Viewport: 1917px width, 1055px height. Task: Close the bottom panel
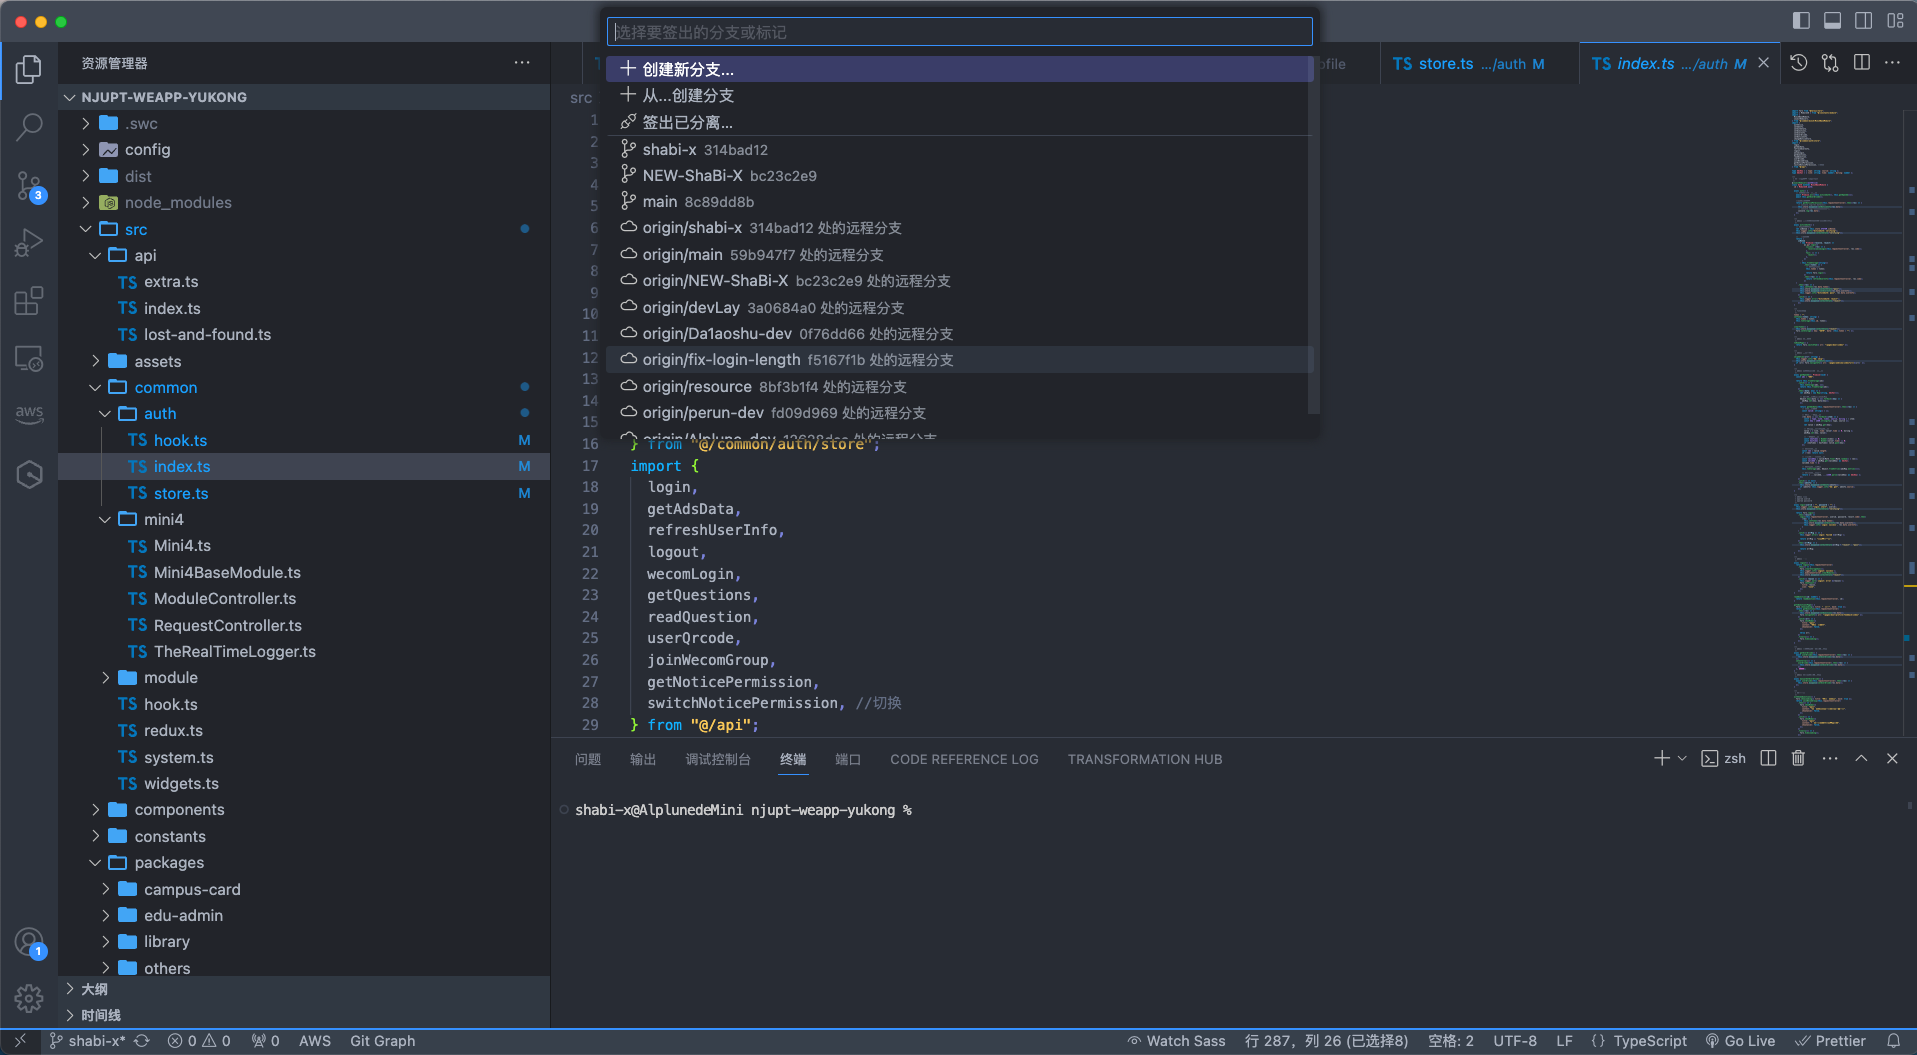click(x=1892, y=758)
